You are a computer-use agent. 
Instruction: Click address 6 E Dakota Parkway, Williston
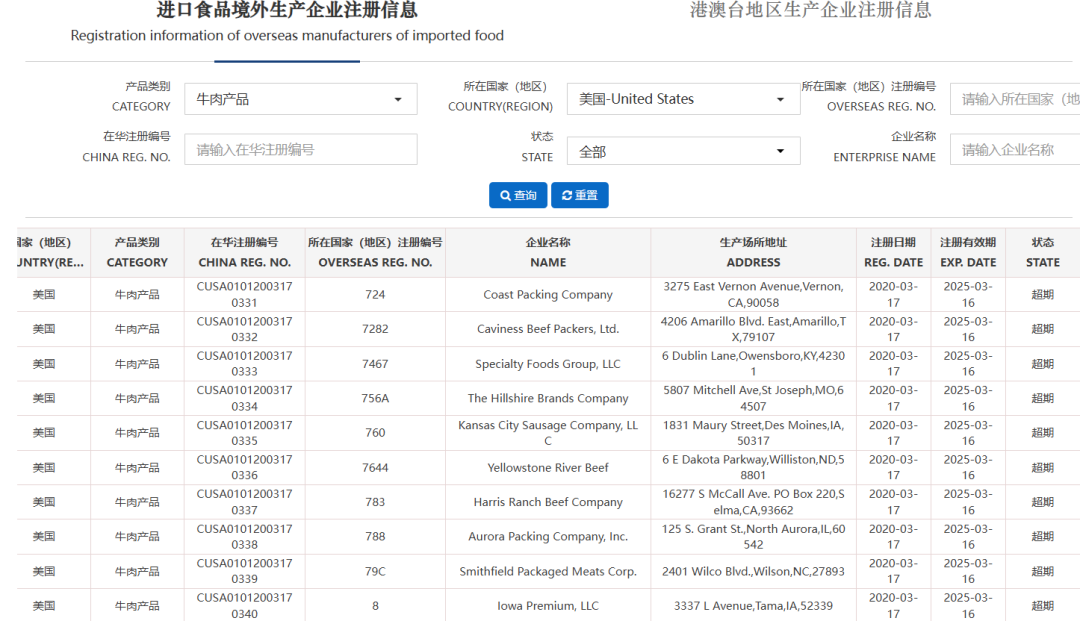(754, 467)
